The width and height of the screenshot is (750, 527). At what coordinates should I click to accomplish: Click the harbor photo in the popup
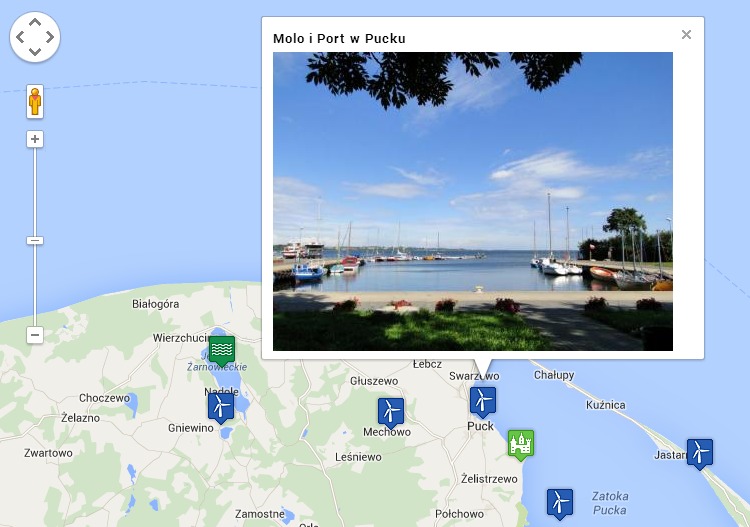coord(473,201)
